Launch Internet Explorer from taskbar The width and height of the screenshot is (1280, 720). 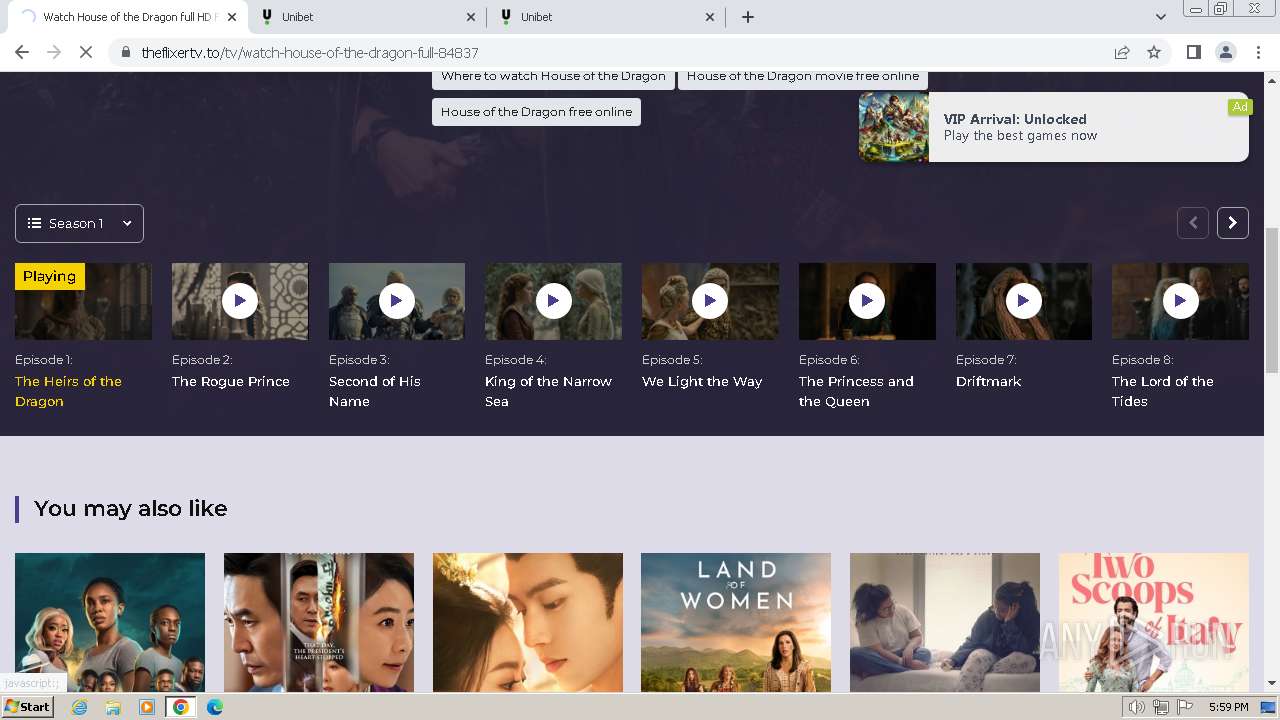[x=80, y=707]
